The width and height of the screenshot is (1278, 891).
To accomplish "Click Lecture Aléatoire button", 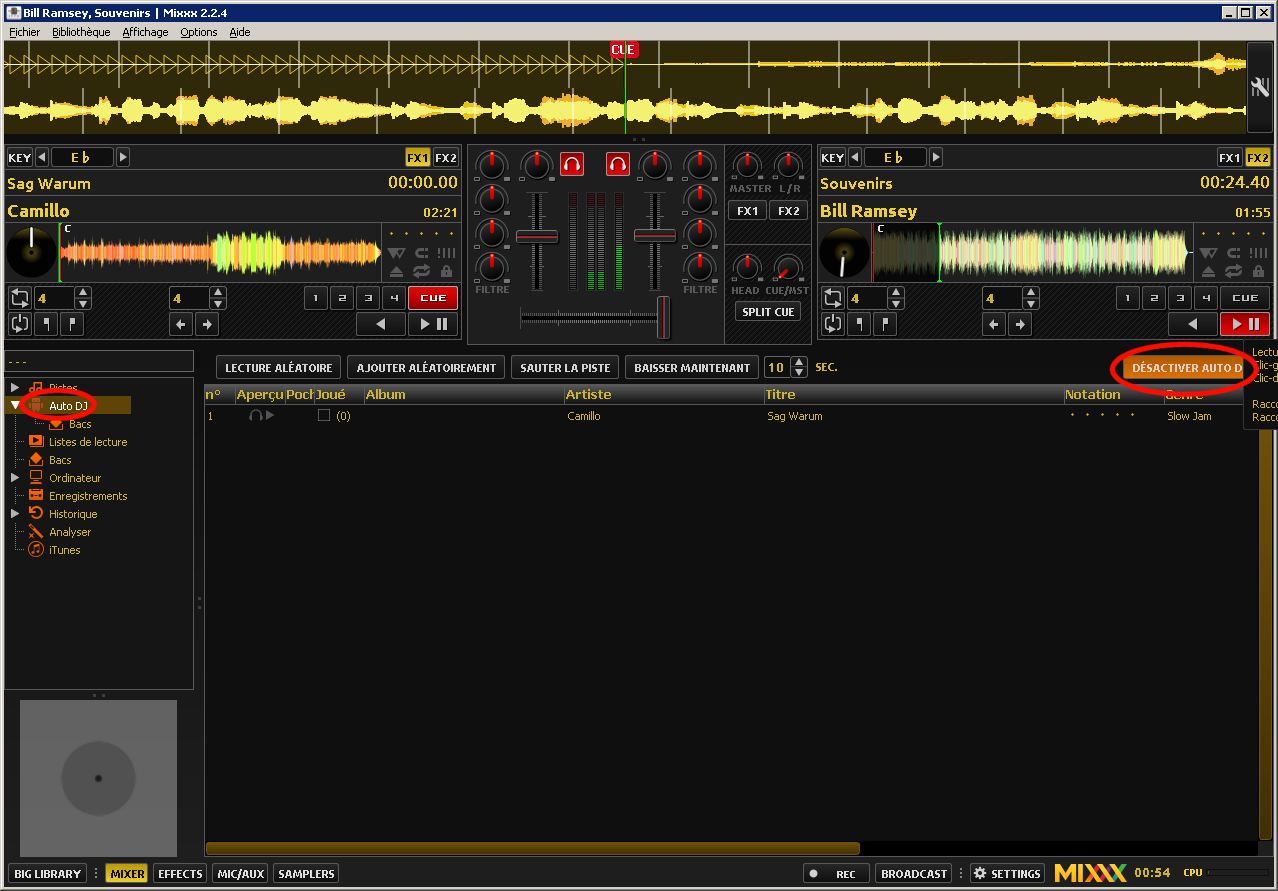I will point(278,368).
